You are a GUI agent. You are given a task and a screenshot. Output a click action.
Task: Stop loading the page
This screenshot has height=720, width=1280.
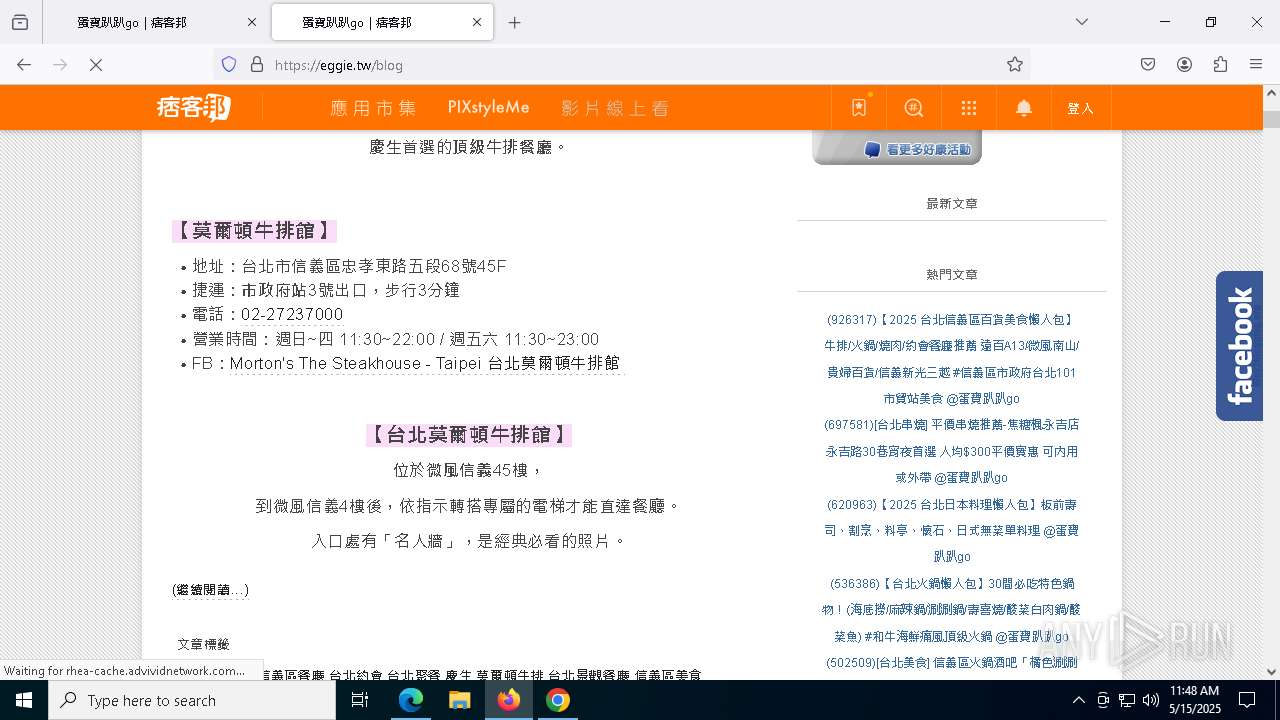pos(96,64)
